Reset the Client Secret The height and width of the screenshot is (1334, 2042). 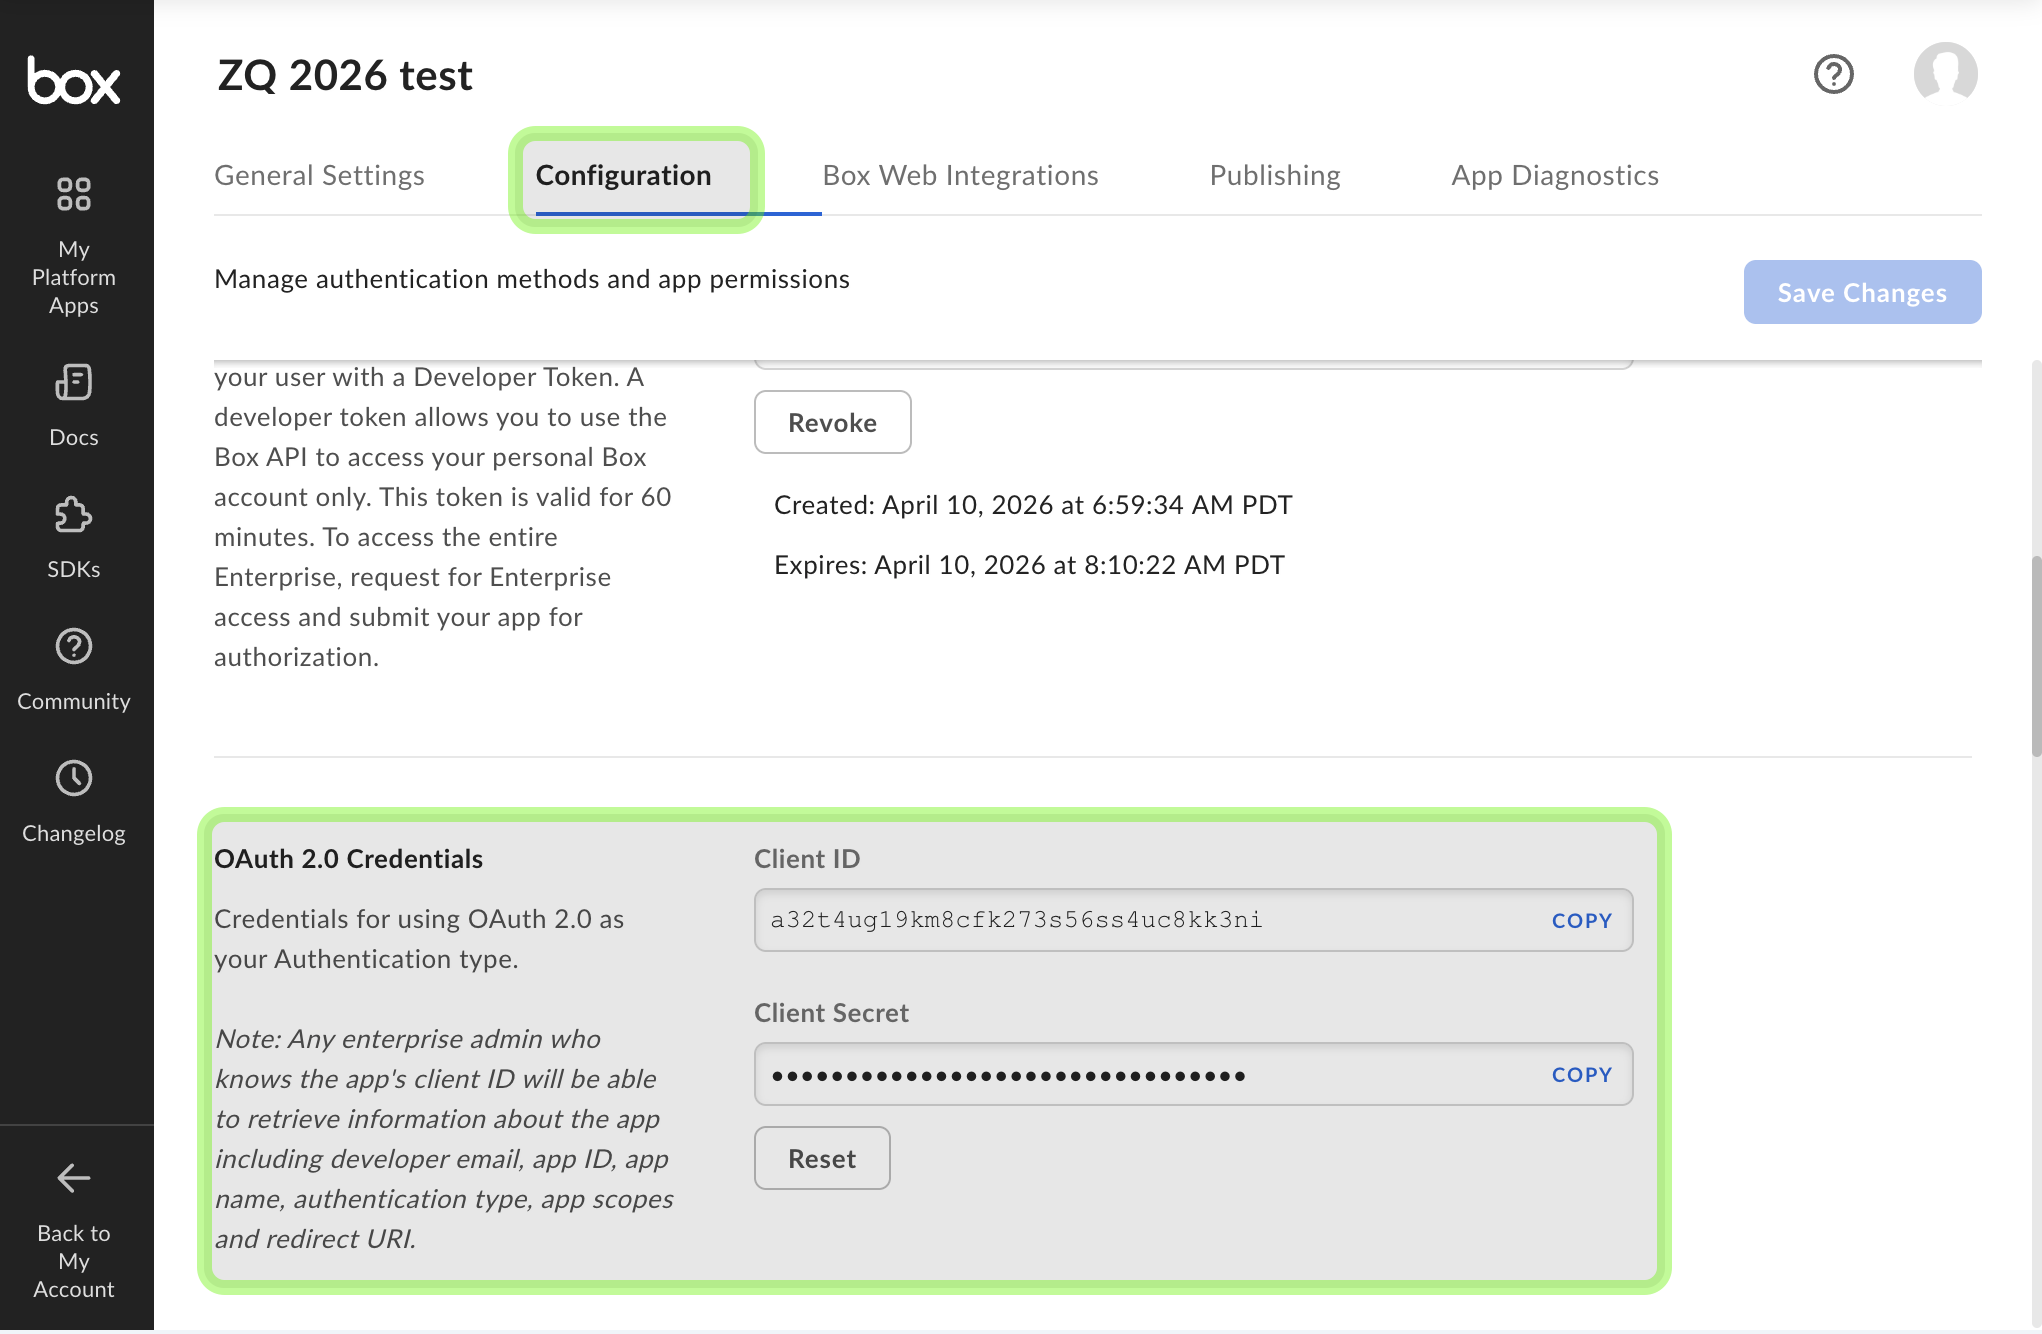(821, 1158)
